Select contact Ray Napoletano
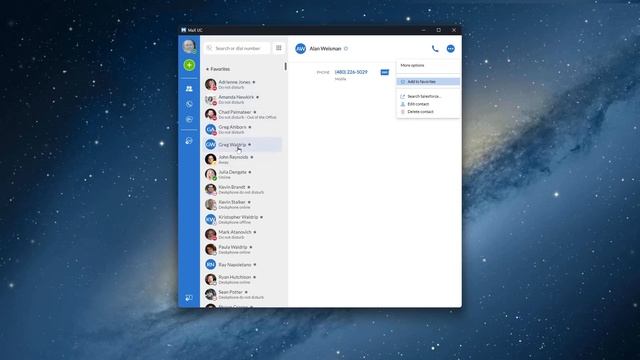The image size is (640, 360). (243, 264)
